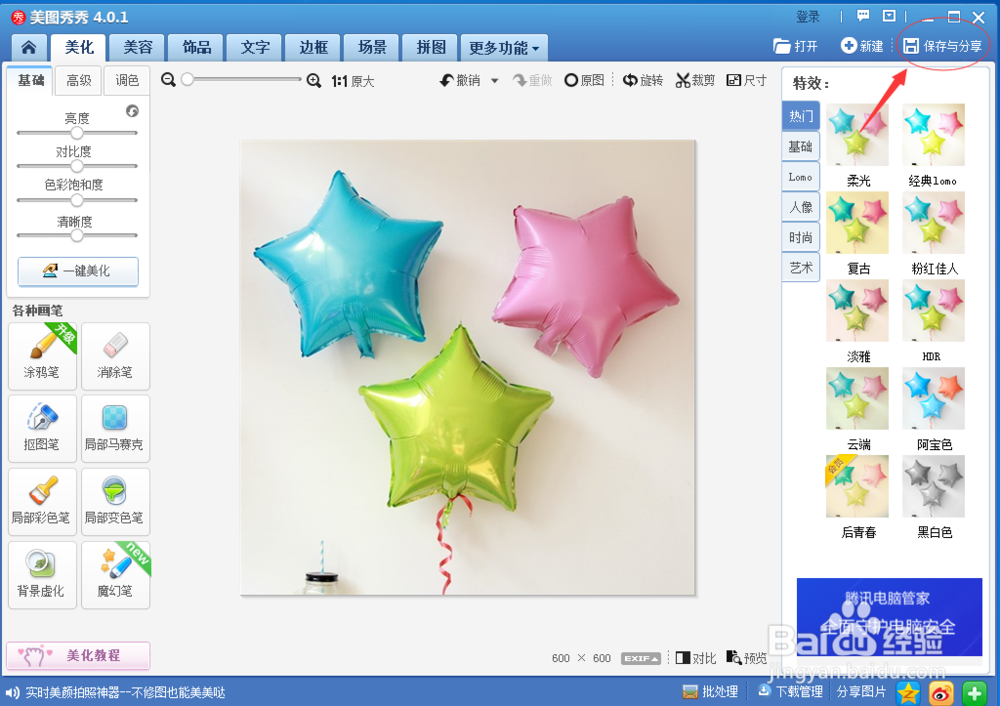
Task: Switch to the 美容 tab
Action: (x=138, y=48)
